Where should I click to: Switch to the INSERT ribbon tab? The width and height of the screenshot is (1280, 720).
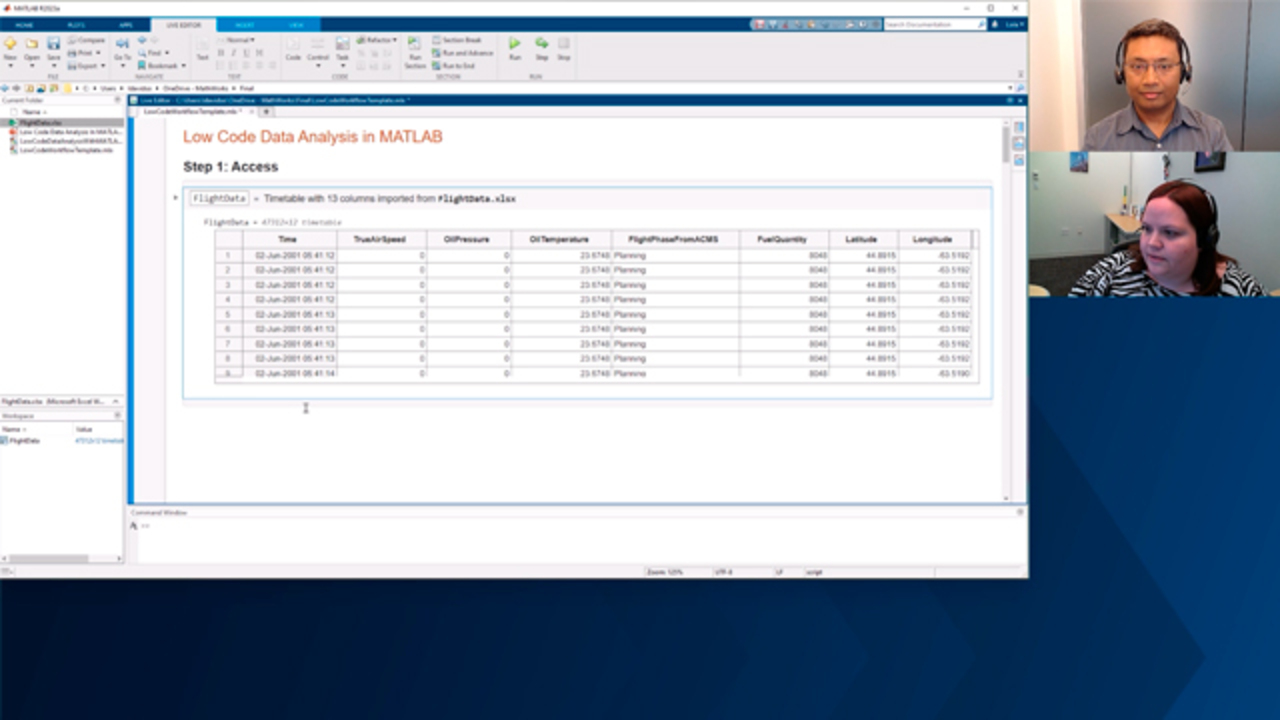(x=243, y=24)
